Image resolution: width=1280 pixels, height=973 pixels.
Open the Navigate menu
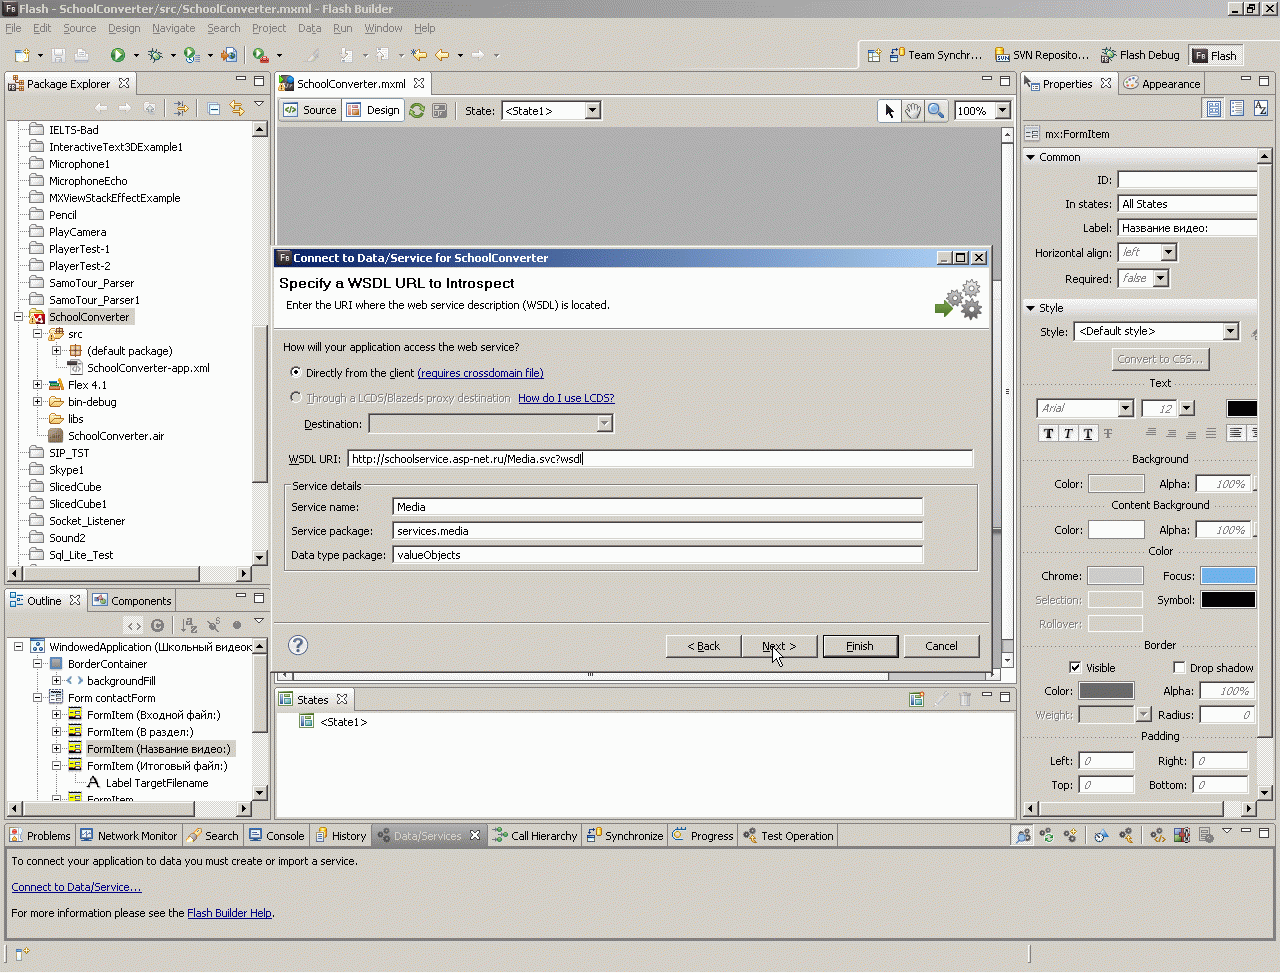(x=173, y=28)
